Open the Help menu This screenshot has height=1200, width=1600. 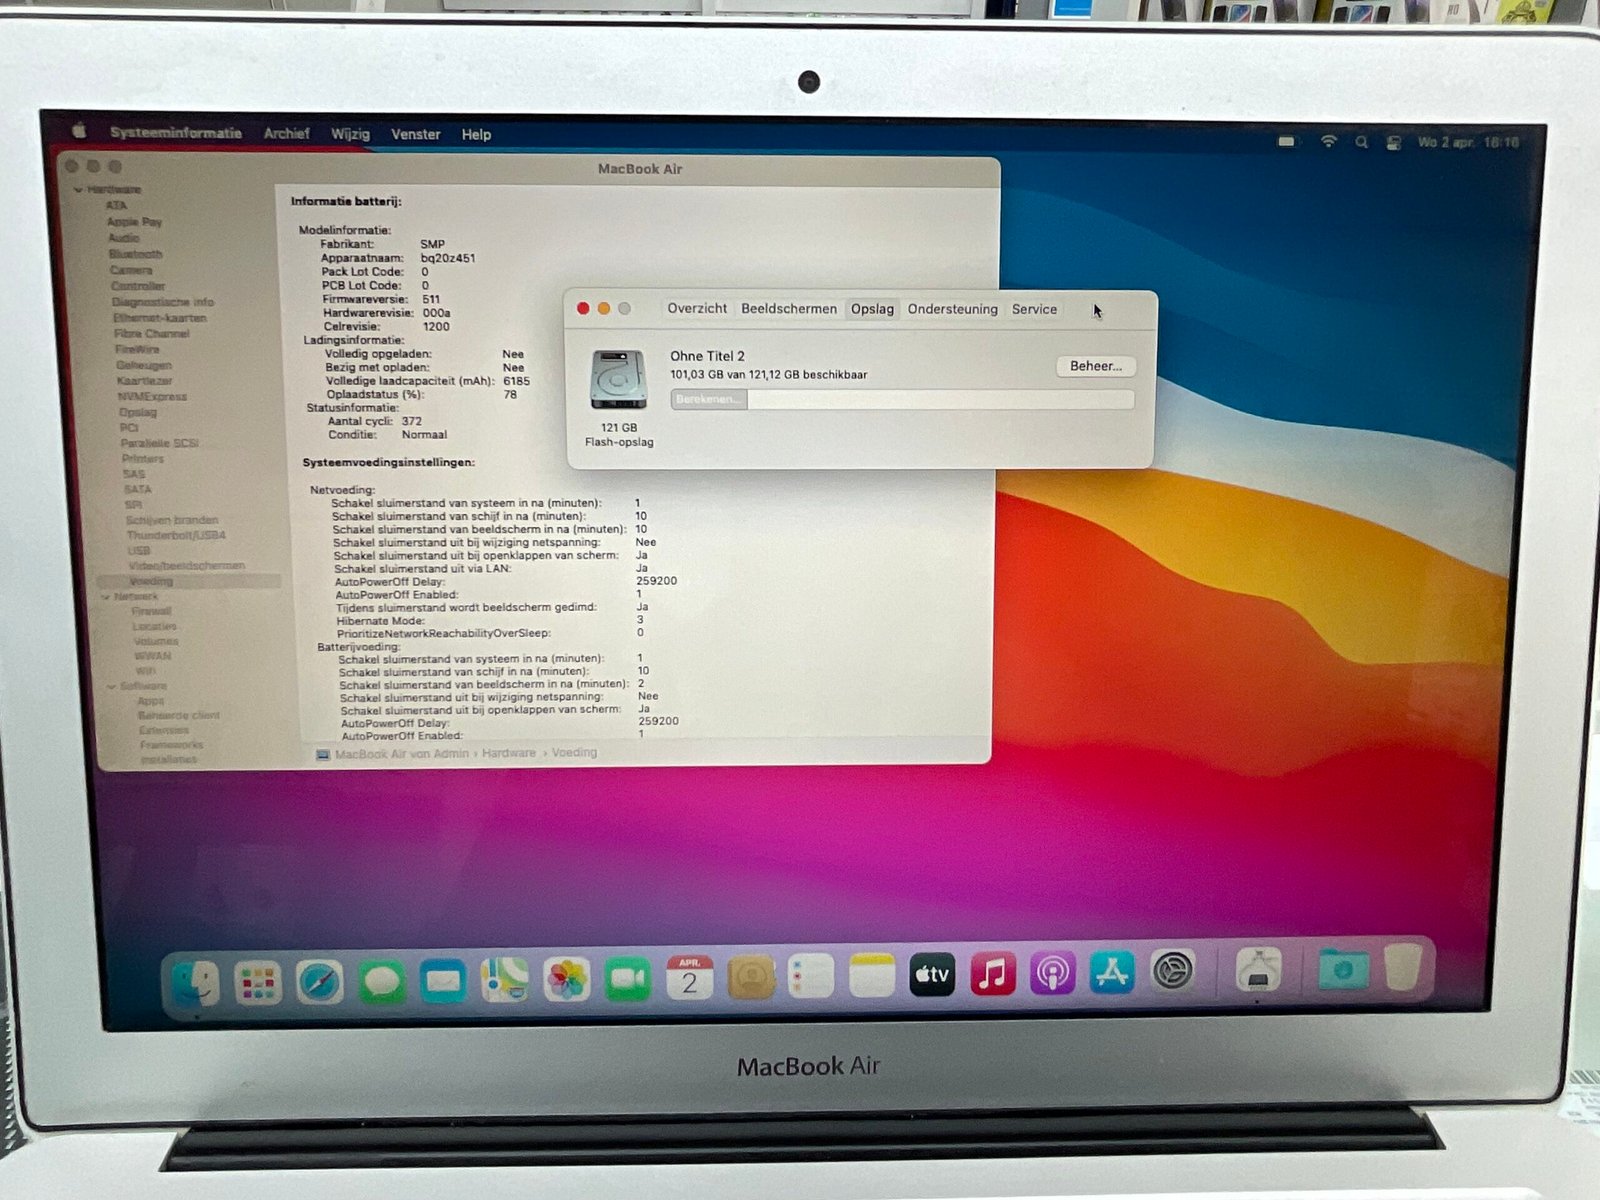476,134
